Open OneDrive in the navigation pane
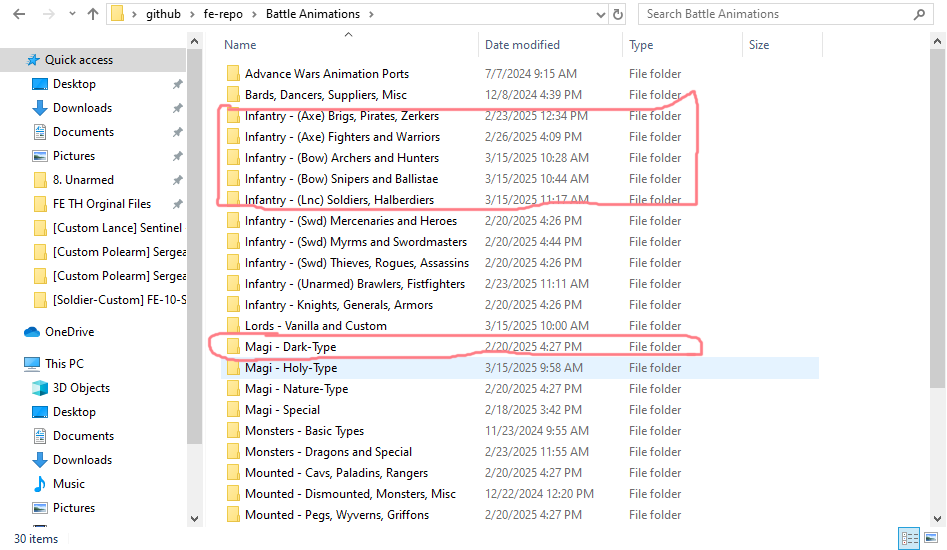Viewport: 947px width, 550px height. (x=68, y=332)
